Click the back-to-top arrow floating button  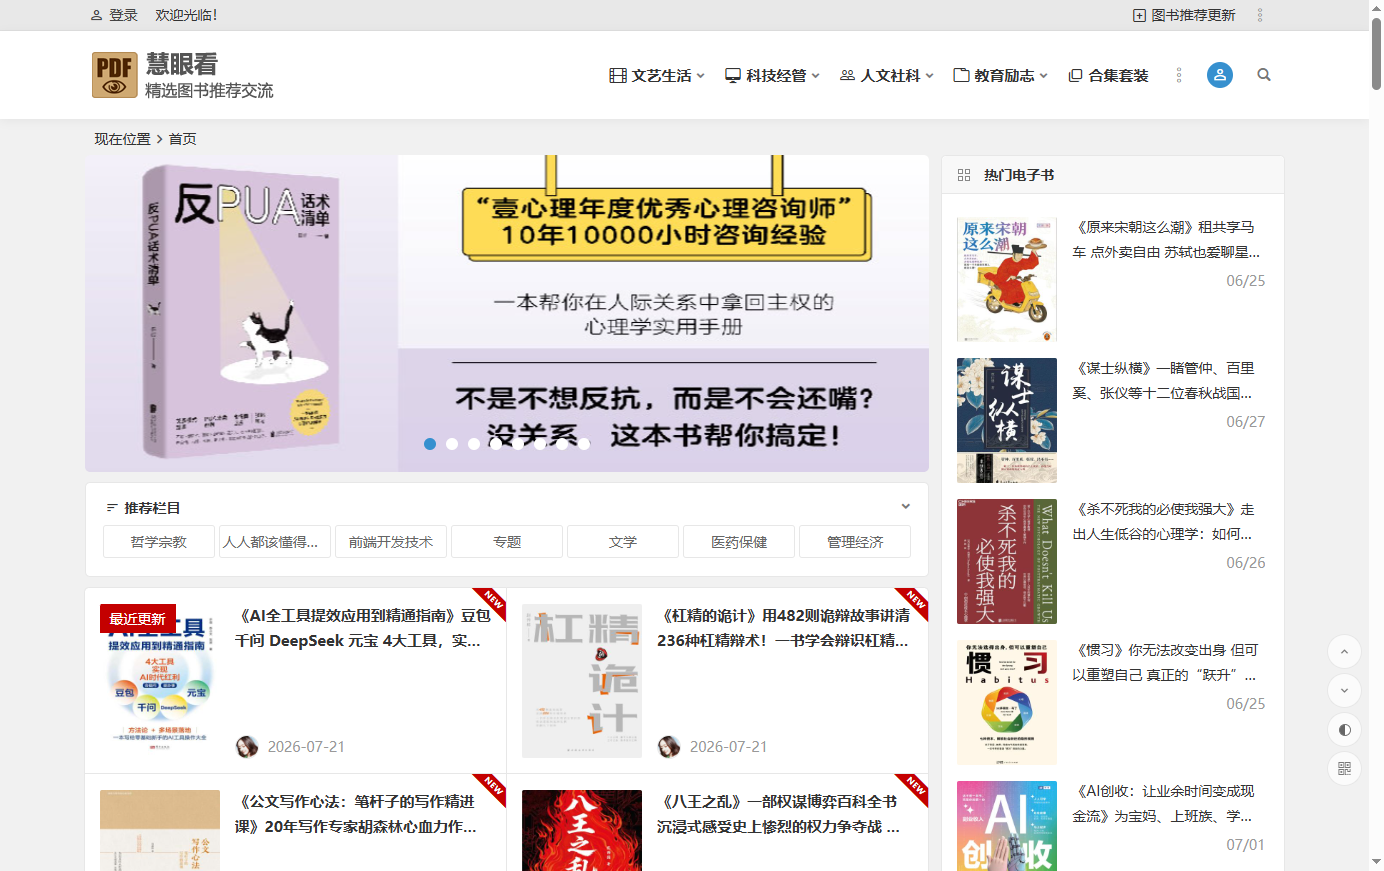pyautogui.click(x=1344, y=652)
